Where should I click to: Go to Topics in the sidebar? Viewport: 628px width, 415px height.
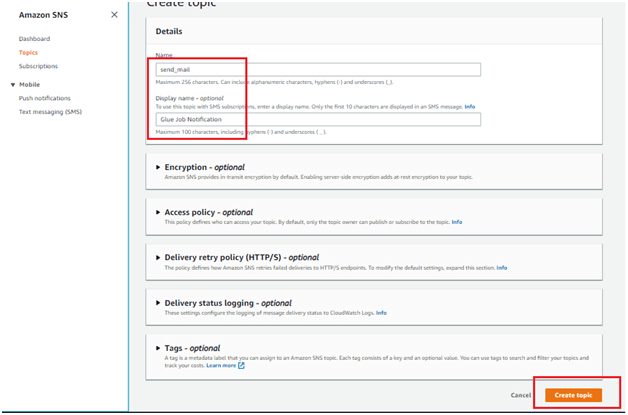[28, 52]
